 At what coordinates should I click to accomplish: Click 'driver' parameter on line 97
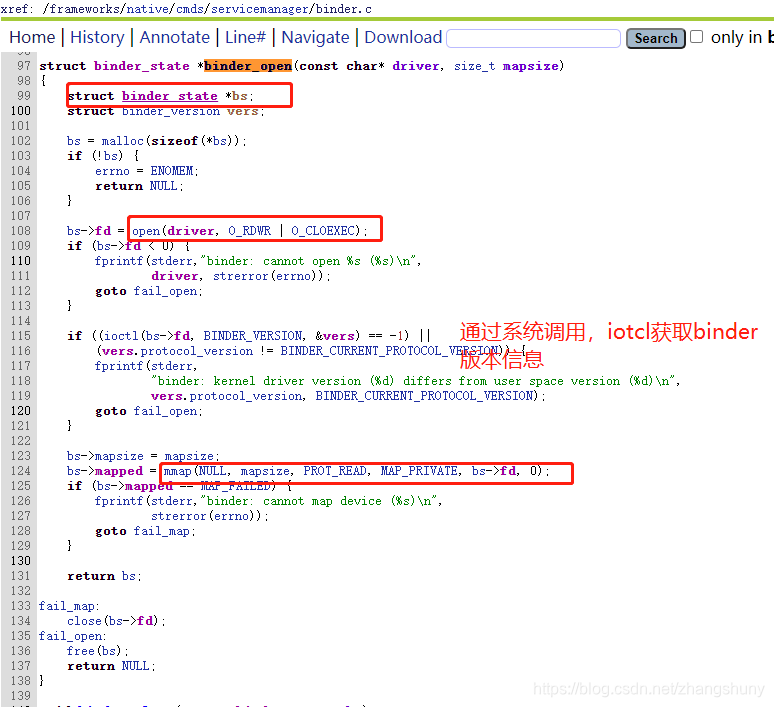(x=415, y=66)
